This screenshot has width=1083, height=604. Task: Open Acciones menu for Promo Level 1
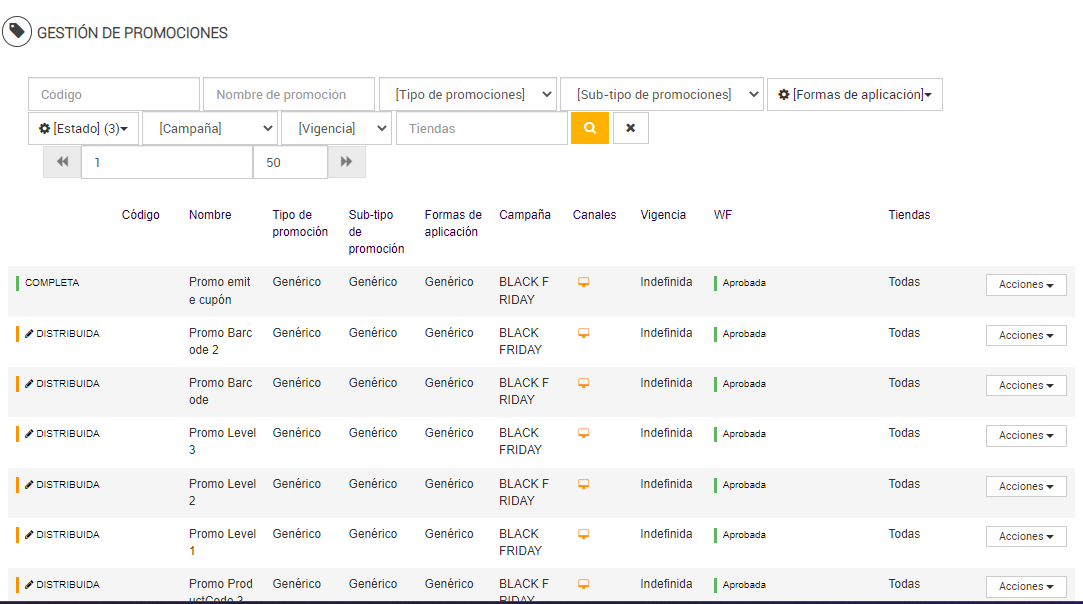[1026, 536]
